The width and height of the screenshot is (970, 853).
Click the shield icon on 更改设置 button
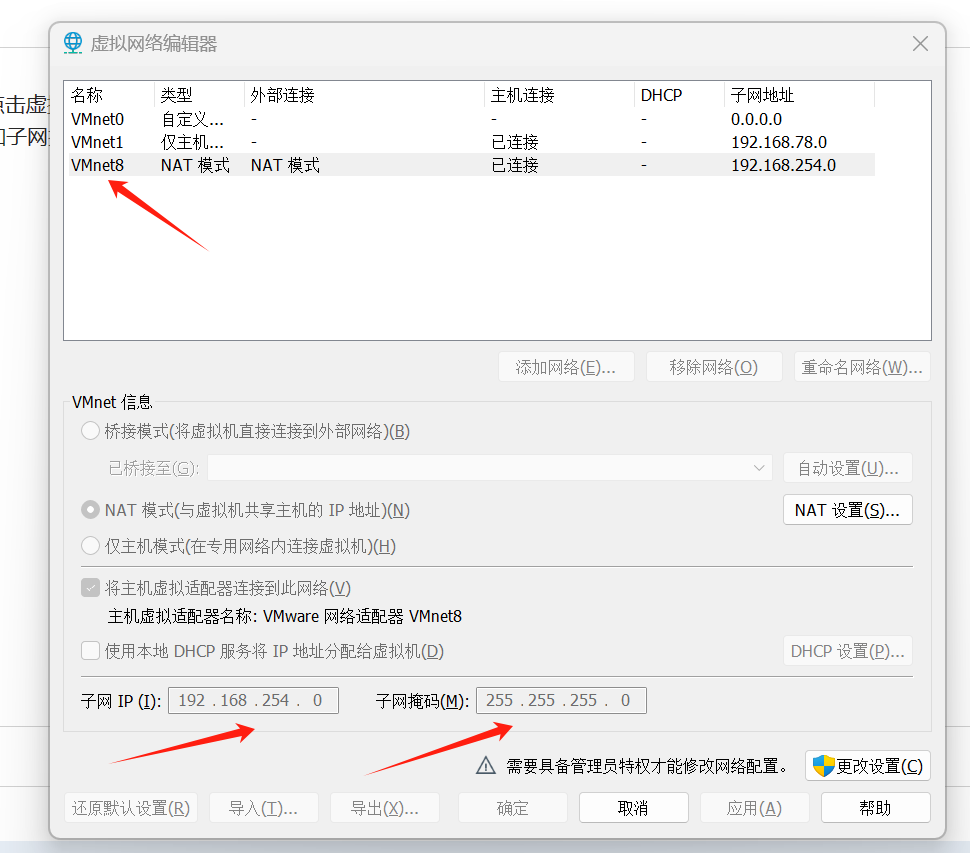823,766
